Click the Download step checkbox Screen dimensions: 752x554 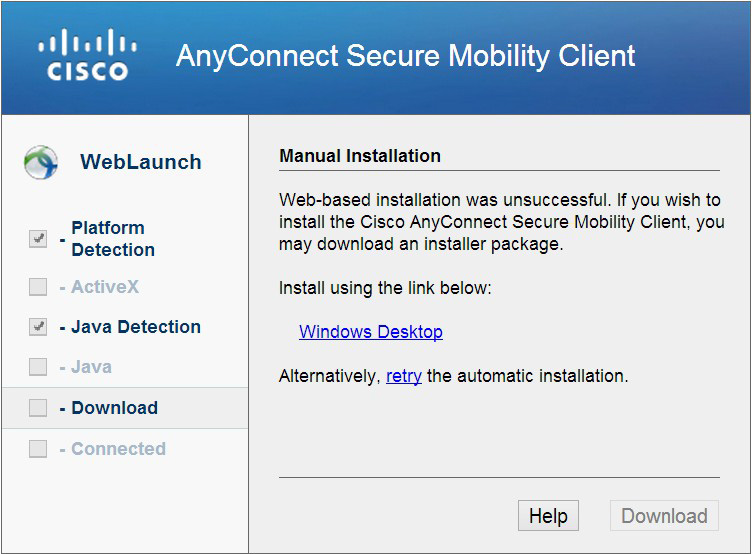(x=38, y=408)
